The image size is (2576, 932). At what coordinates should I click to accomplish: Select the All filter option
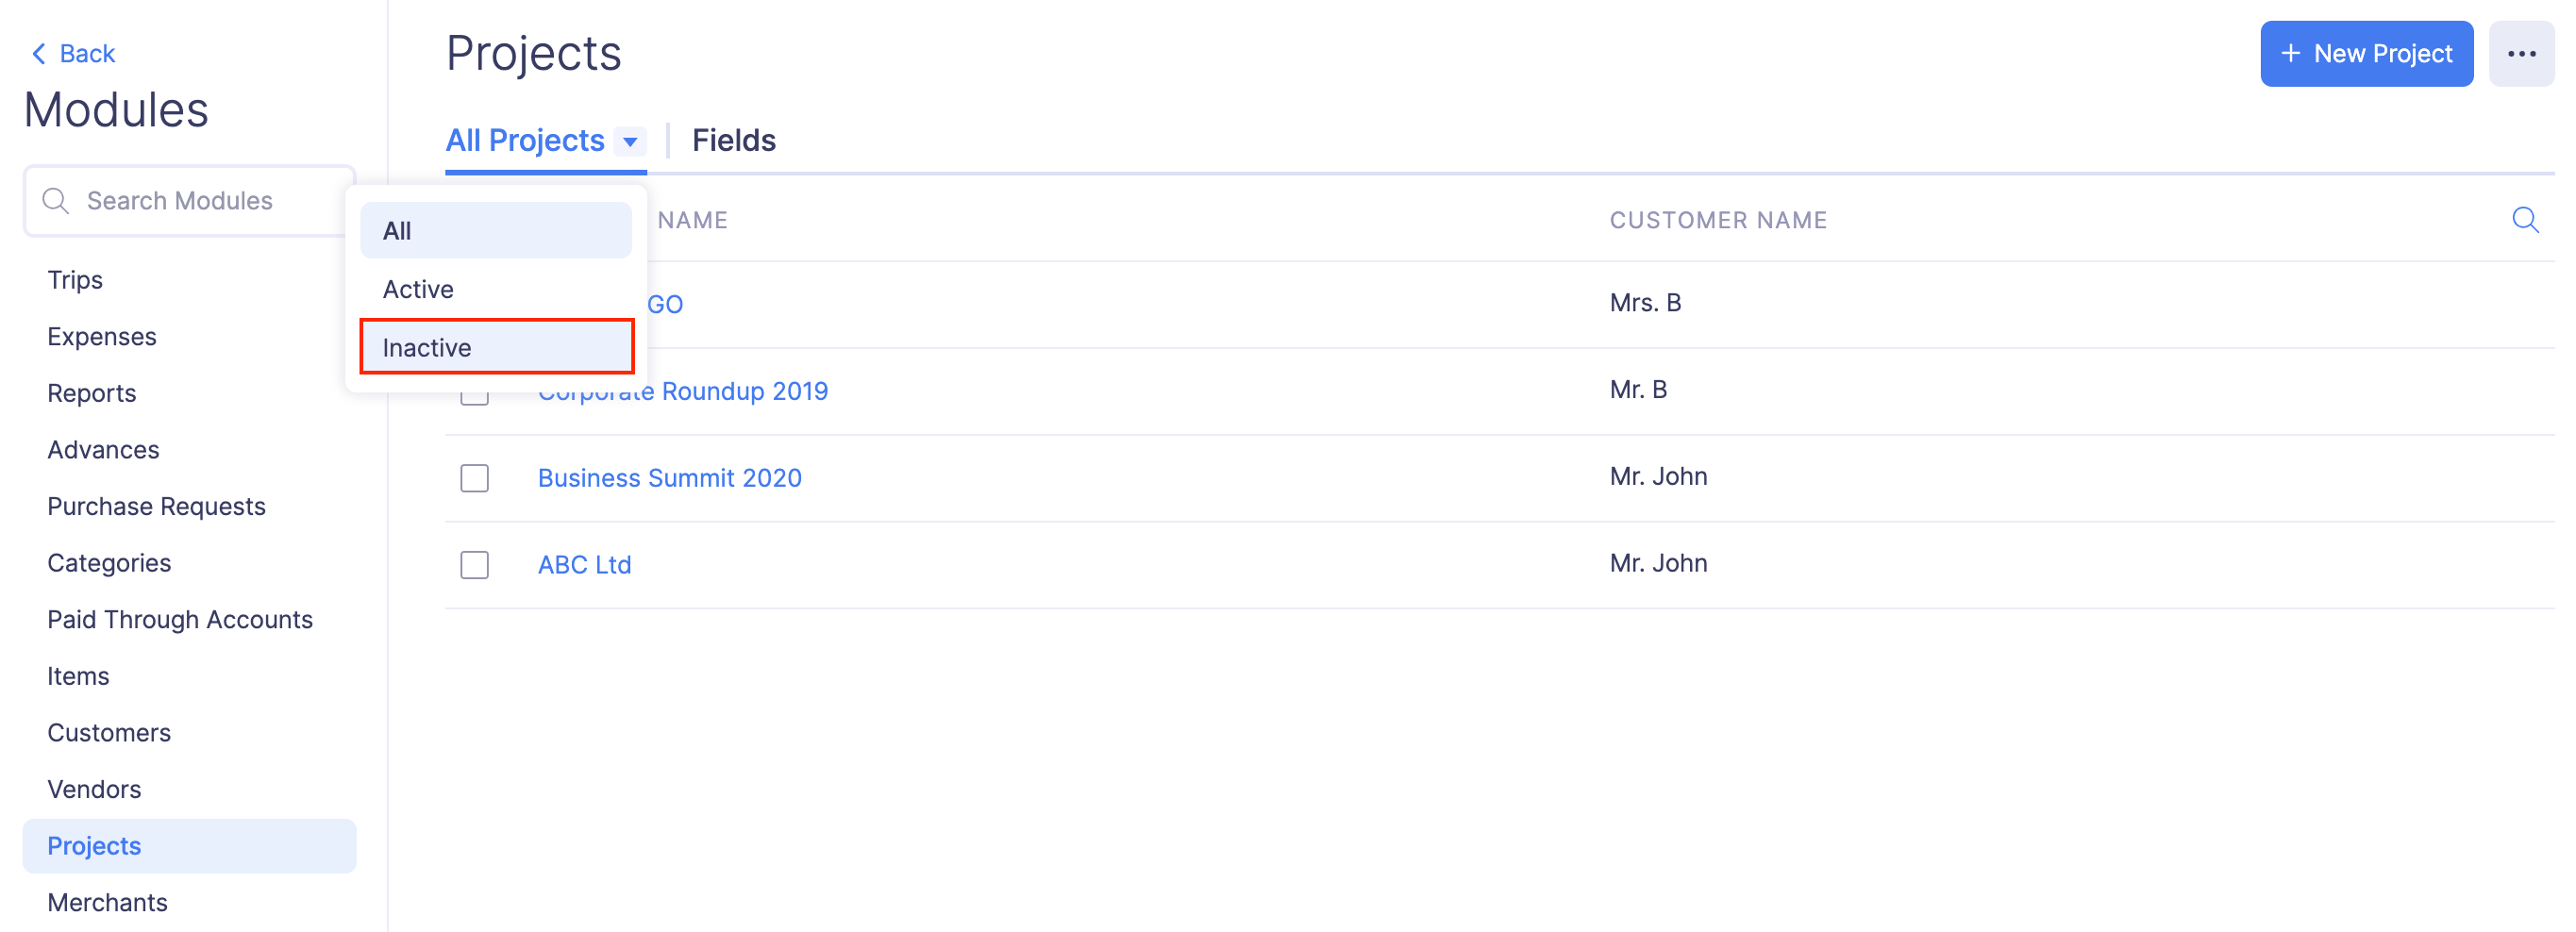click(x=496, y=231)
